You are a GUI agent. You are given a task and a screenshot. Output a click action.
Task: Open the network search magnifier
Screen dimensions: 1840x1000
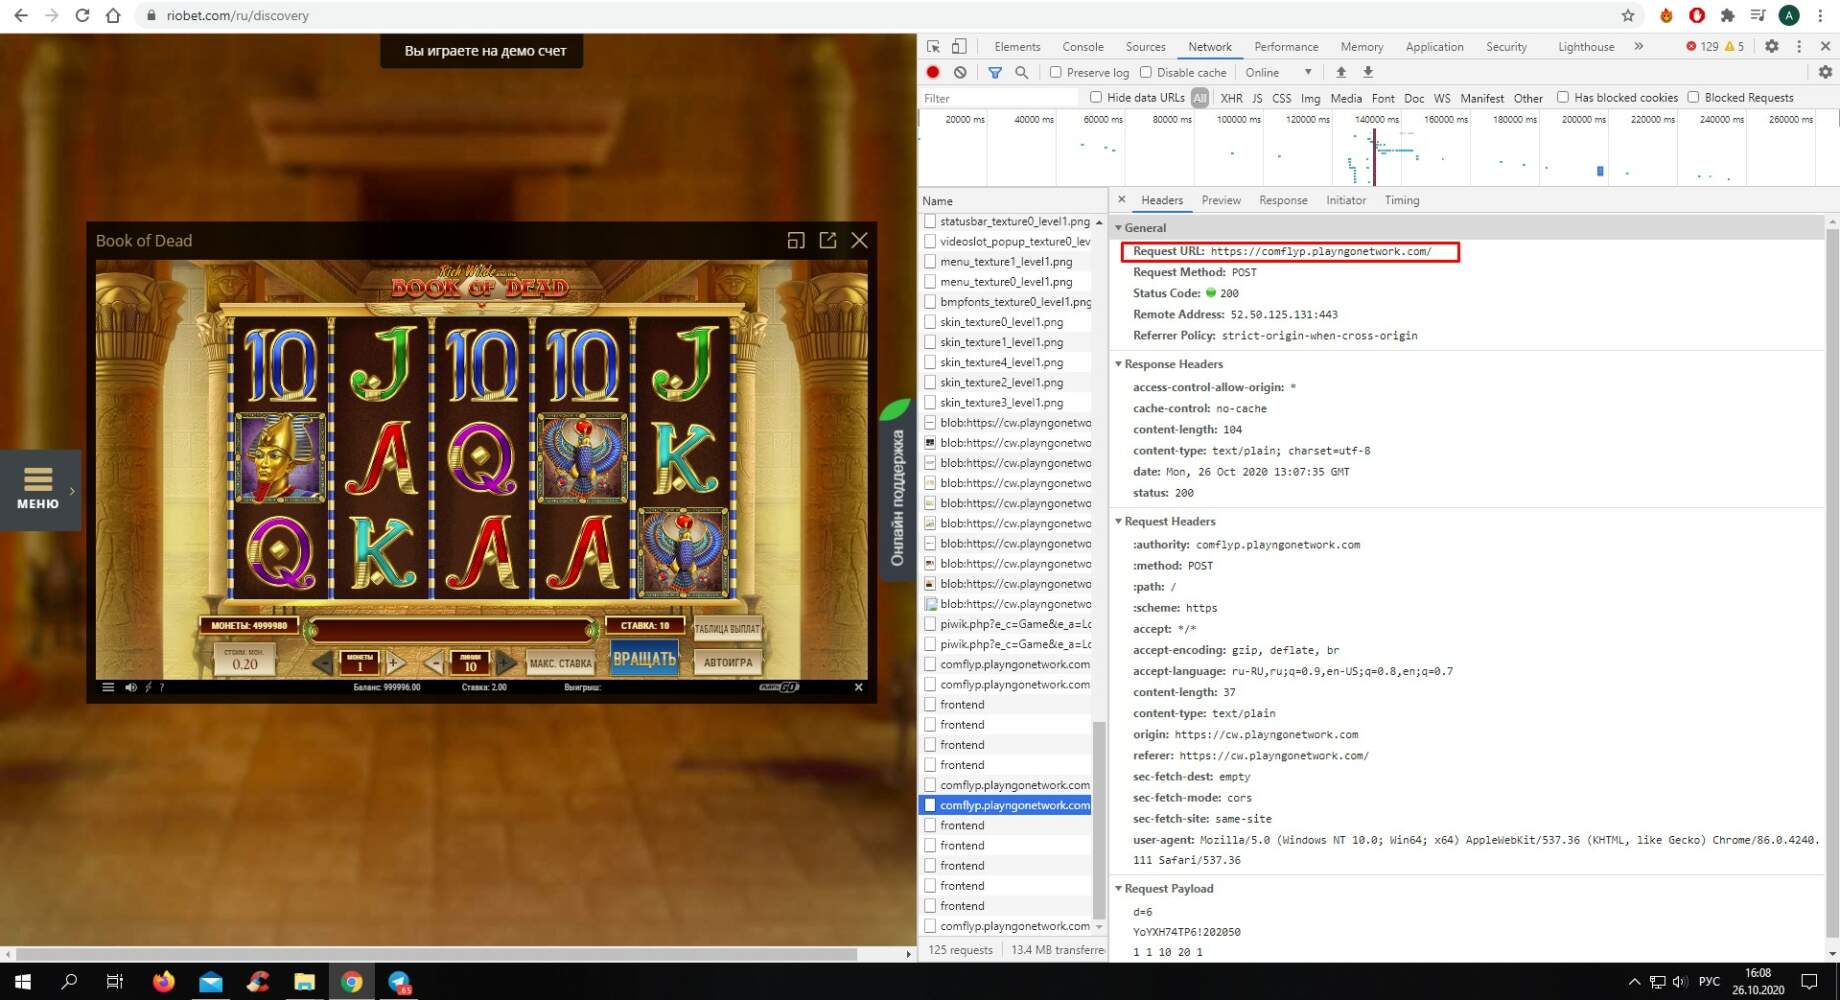pyautogui.click(x=1021, y=72)
